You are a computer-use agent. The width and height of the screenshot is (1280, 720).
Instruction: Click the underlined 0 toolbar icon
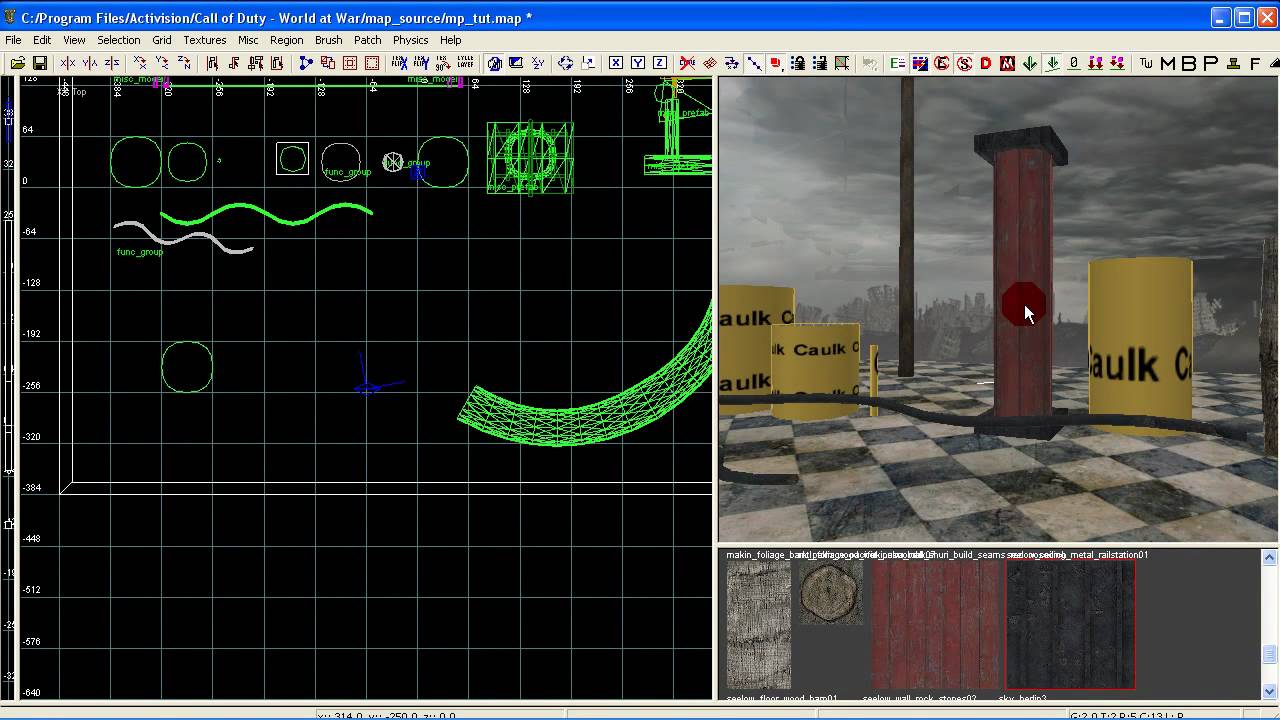point(1074,63)
